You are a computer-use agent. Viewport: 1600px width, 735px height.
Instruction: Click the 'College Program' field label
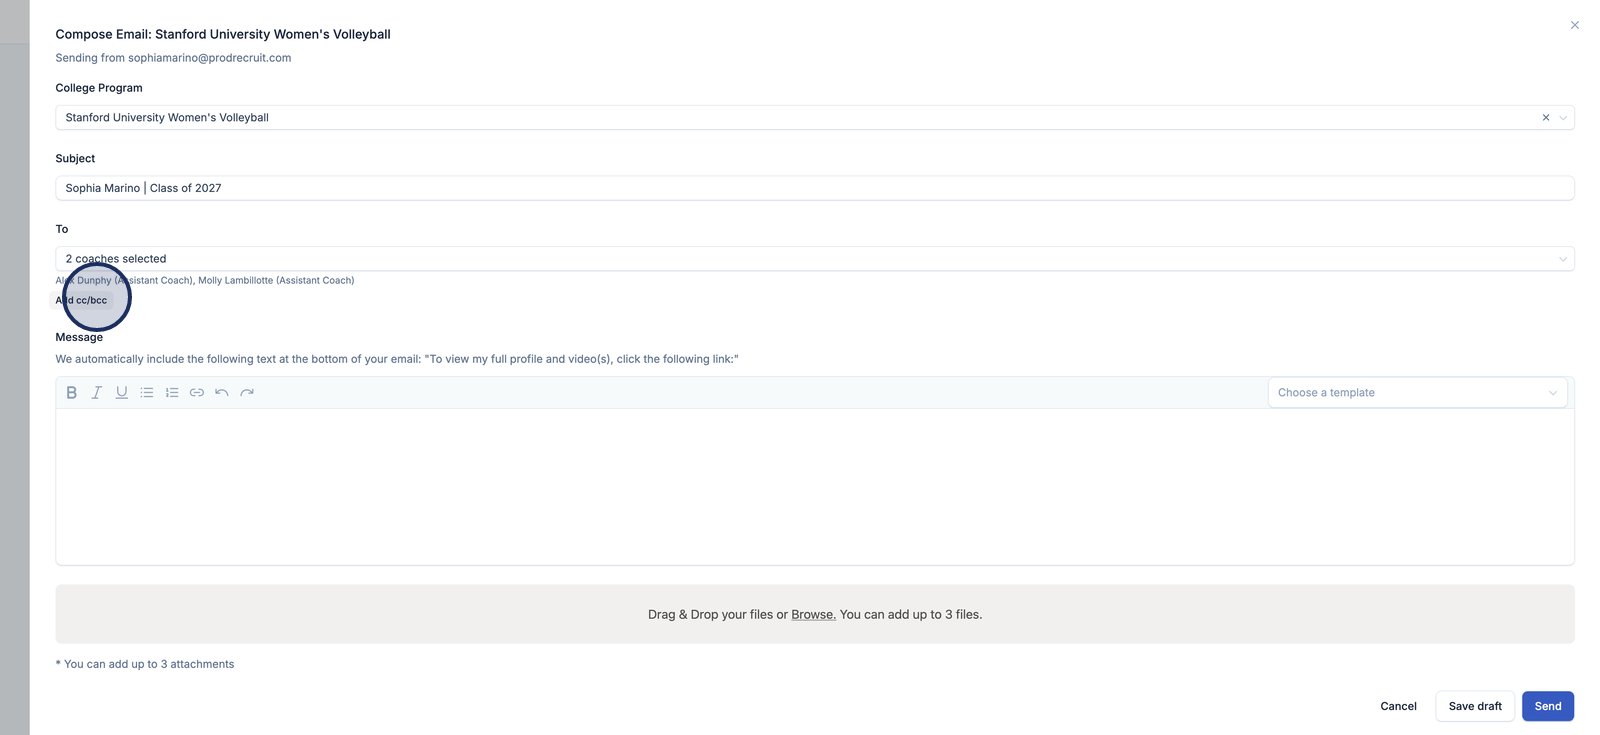click(x=99, y=88)
